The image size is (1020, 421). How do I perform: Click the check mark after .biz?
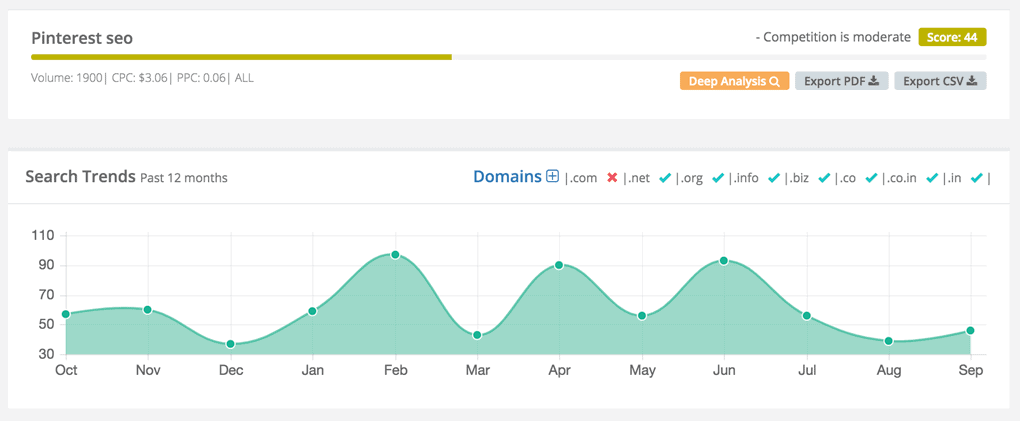click(824, 178)
